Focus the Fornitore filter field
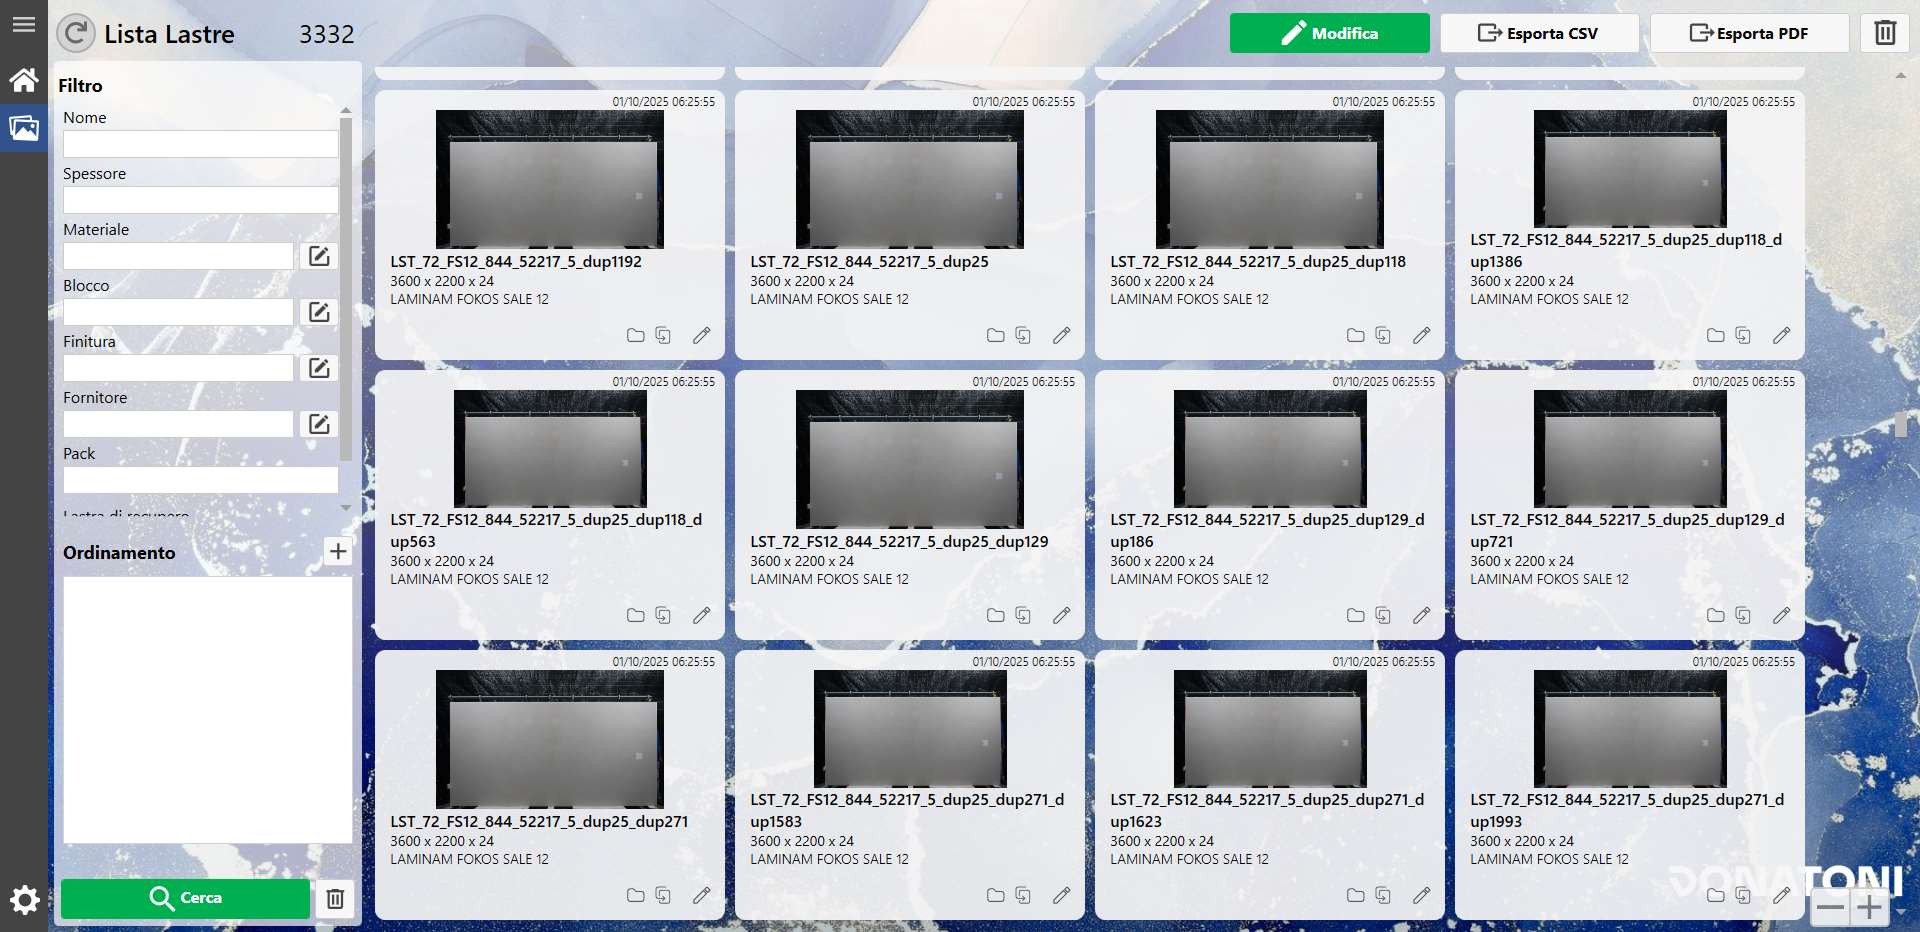 (178, 424)
